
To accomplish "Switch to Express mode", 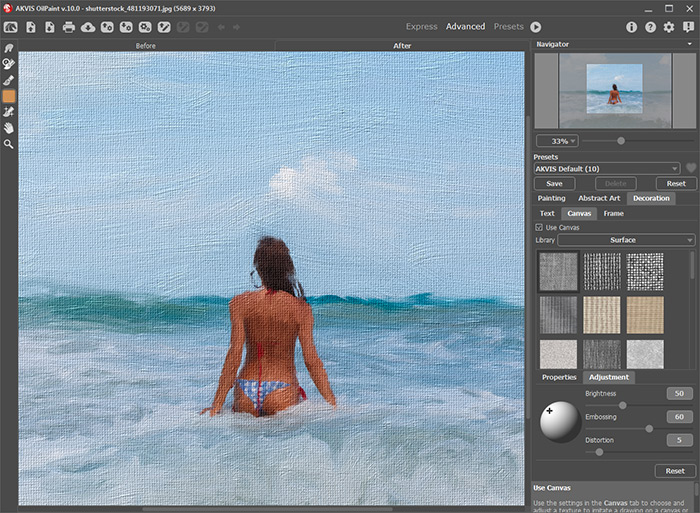I will 421,27.
